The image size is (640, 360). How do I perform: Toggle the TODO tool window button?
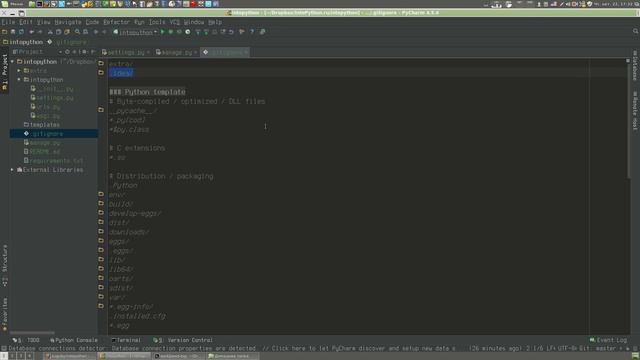point(26,340)
